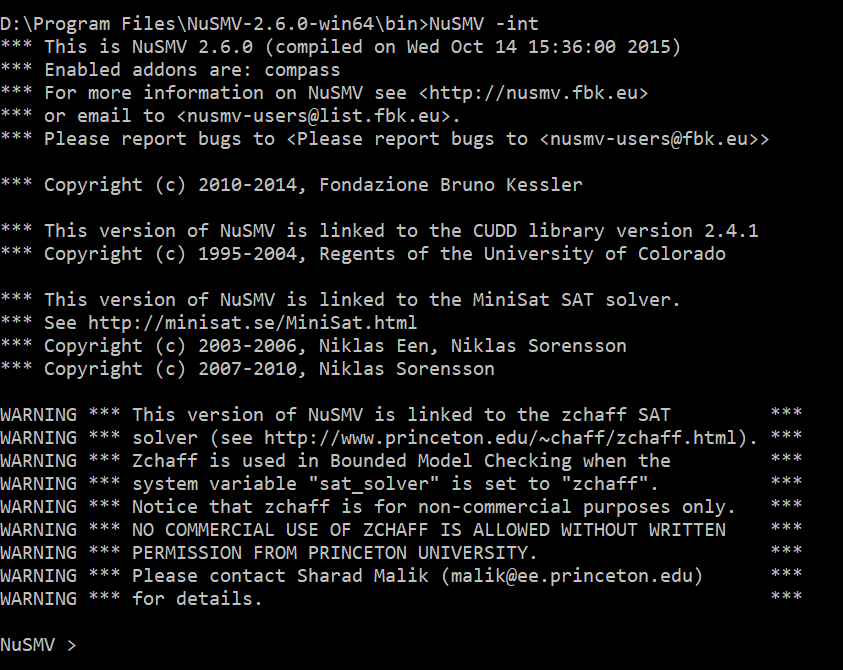Click the nusmv-users@fbk.eu bug report address
This screenshot has height=670, width=843.
(649, 139)
